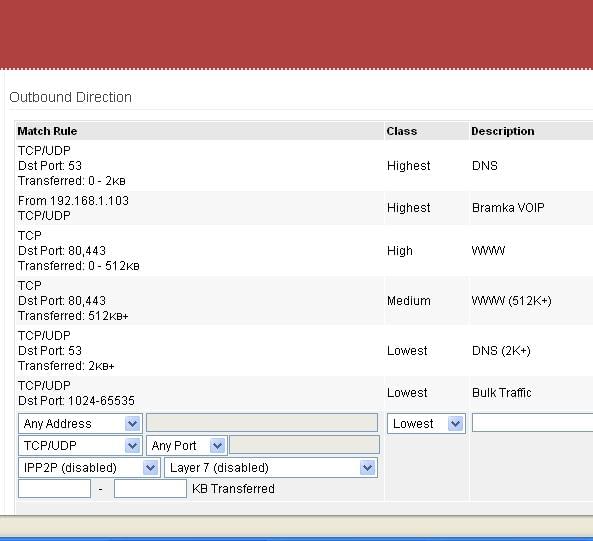
Task: Select the Bulk Traffic rule row
Action: click(304, 393)
